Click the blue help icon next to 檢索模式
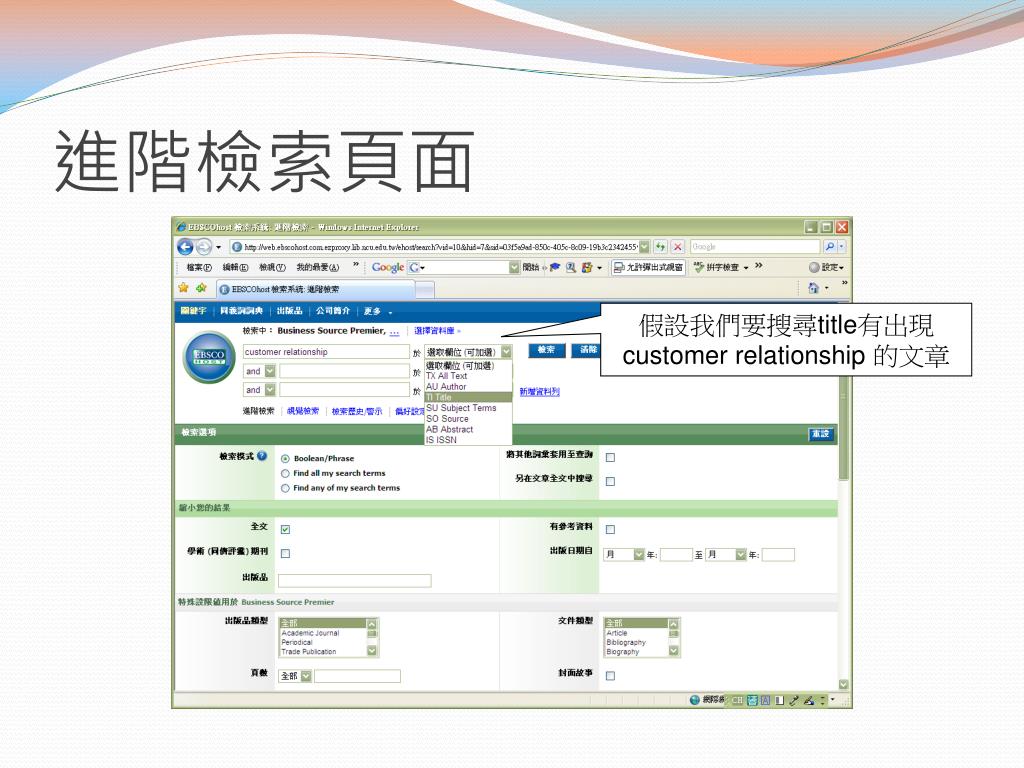Screen dimensions: 1024x768 tap(262, 456)
